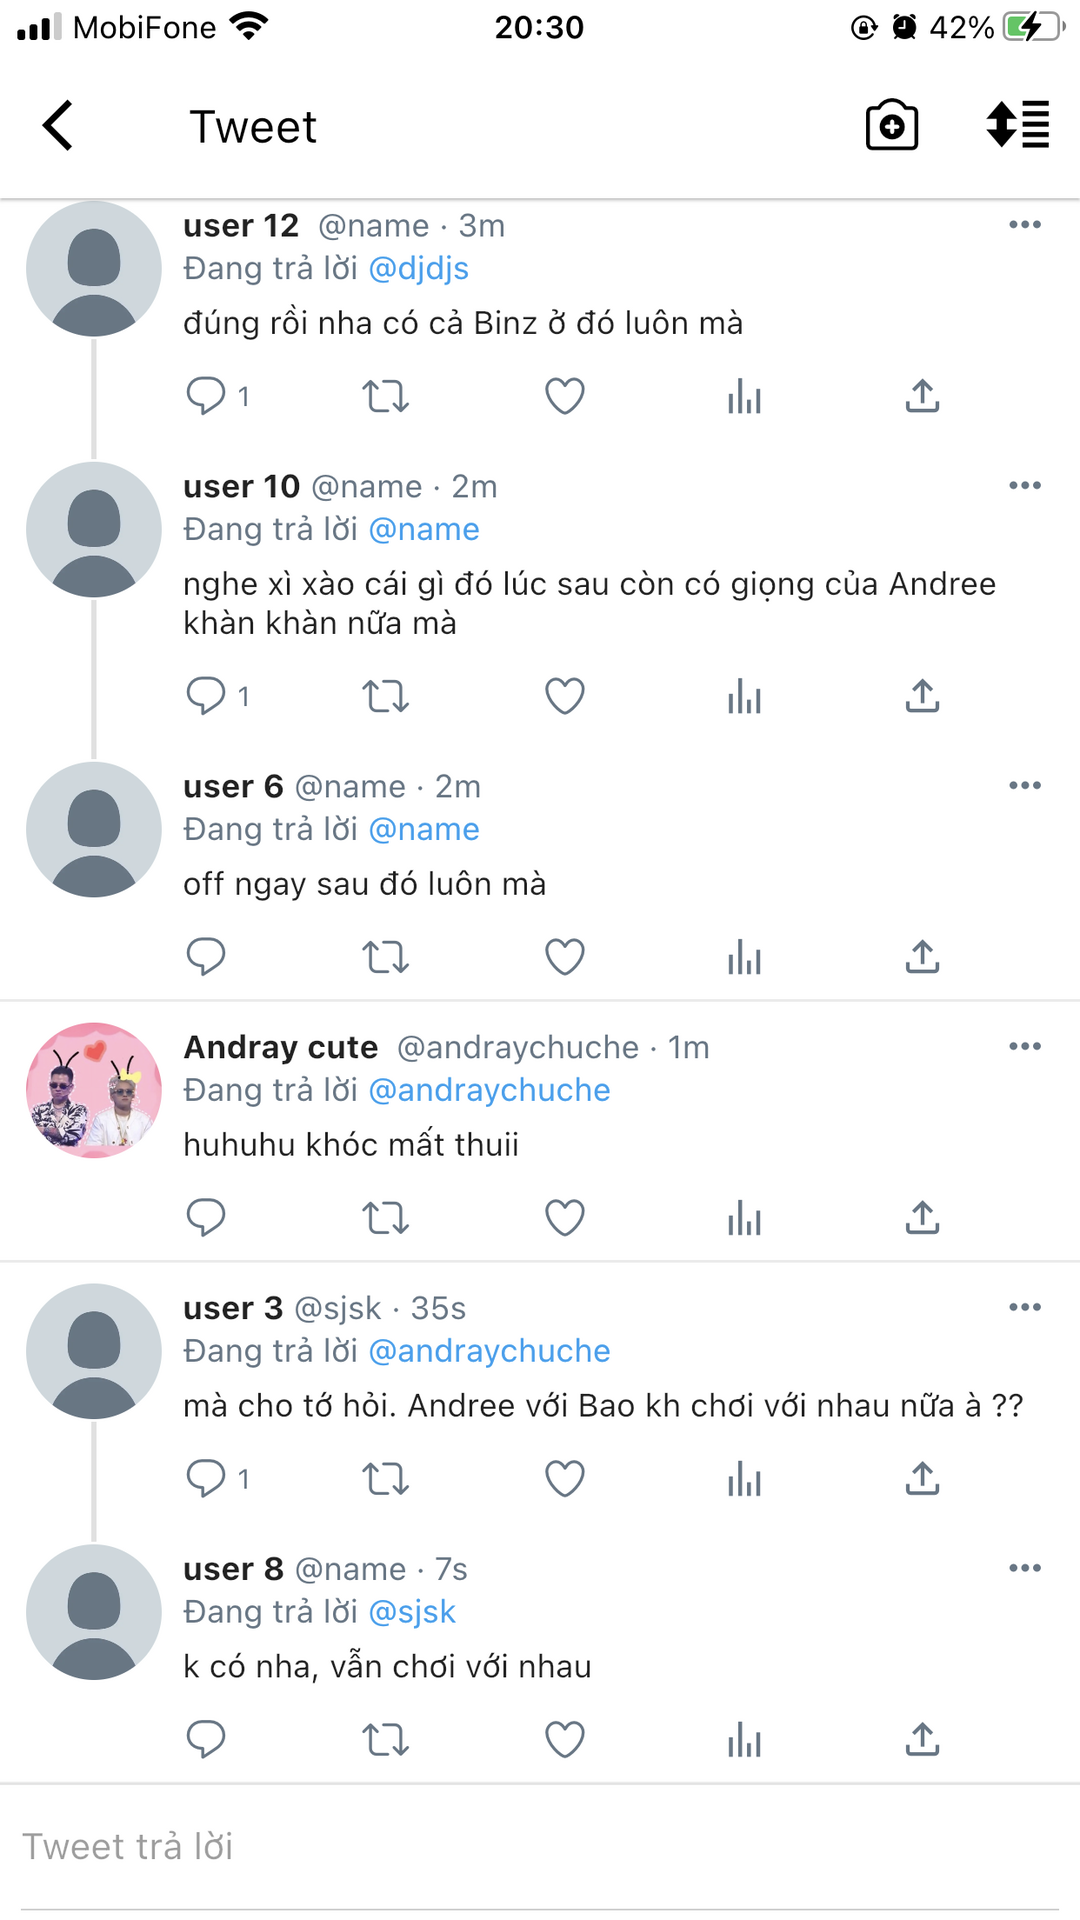Open three-dot menu on user 3's tweet
Screen dimensions: 1080x1920
tap(1024, 1308)
